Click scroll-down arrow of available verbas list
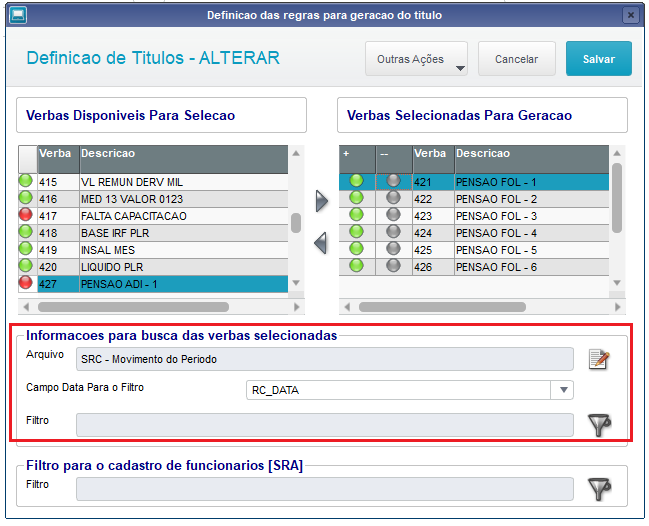Screen dimensions: 649x526 point(296,283)
